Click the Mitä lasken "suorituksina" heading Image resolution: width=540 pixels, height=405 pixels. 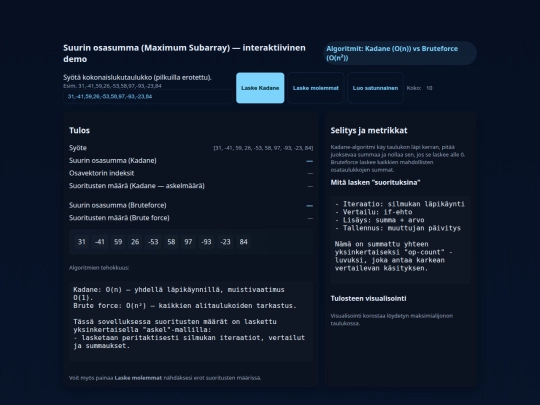[x=375, y=183]
